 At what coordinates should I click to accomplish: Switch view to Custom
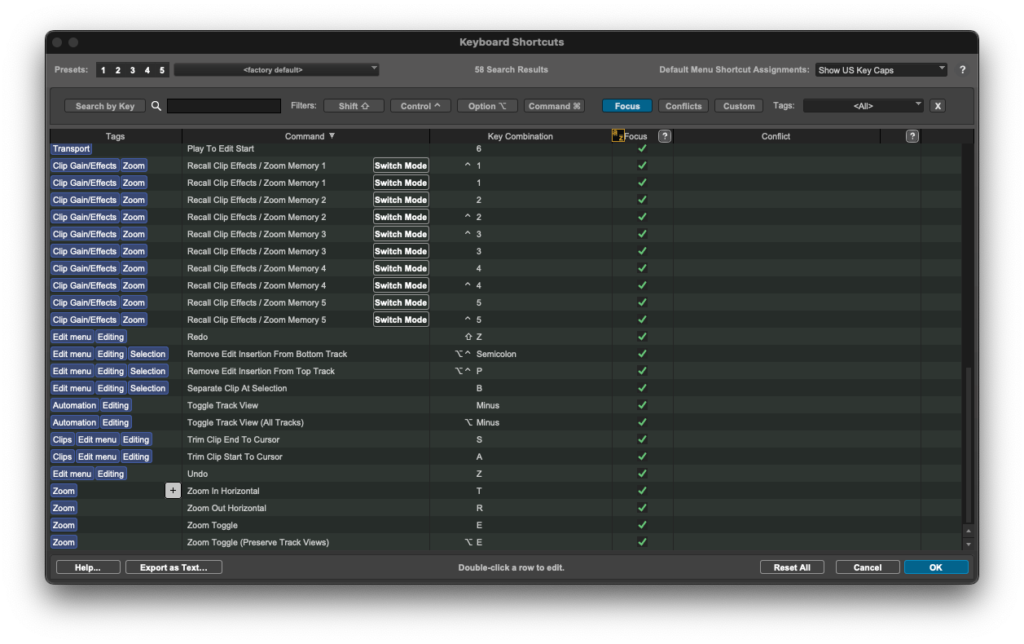(x=739, y=105)
